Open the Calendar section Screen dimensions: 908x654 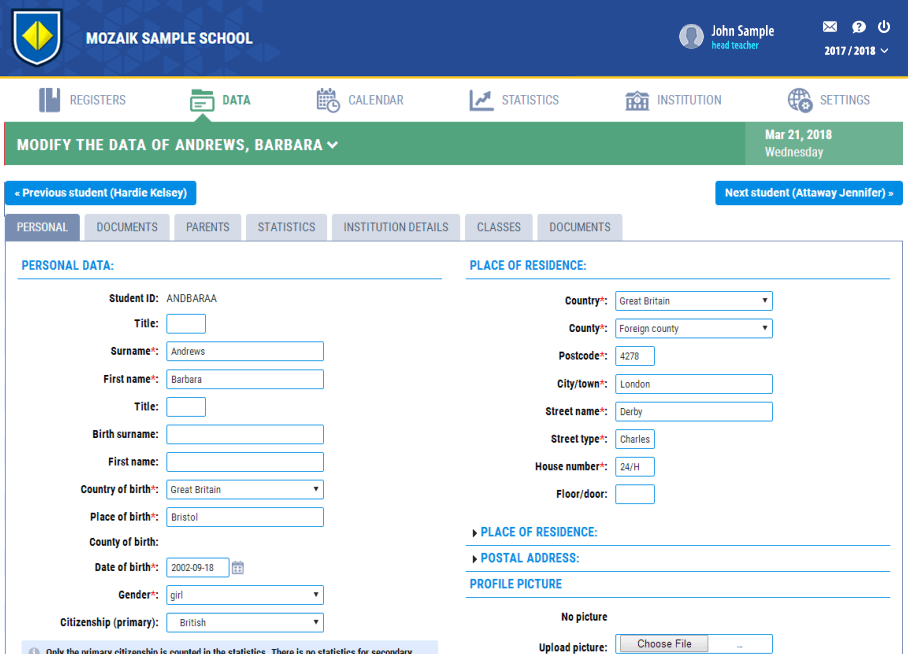coord(360,100)
